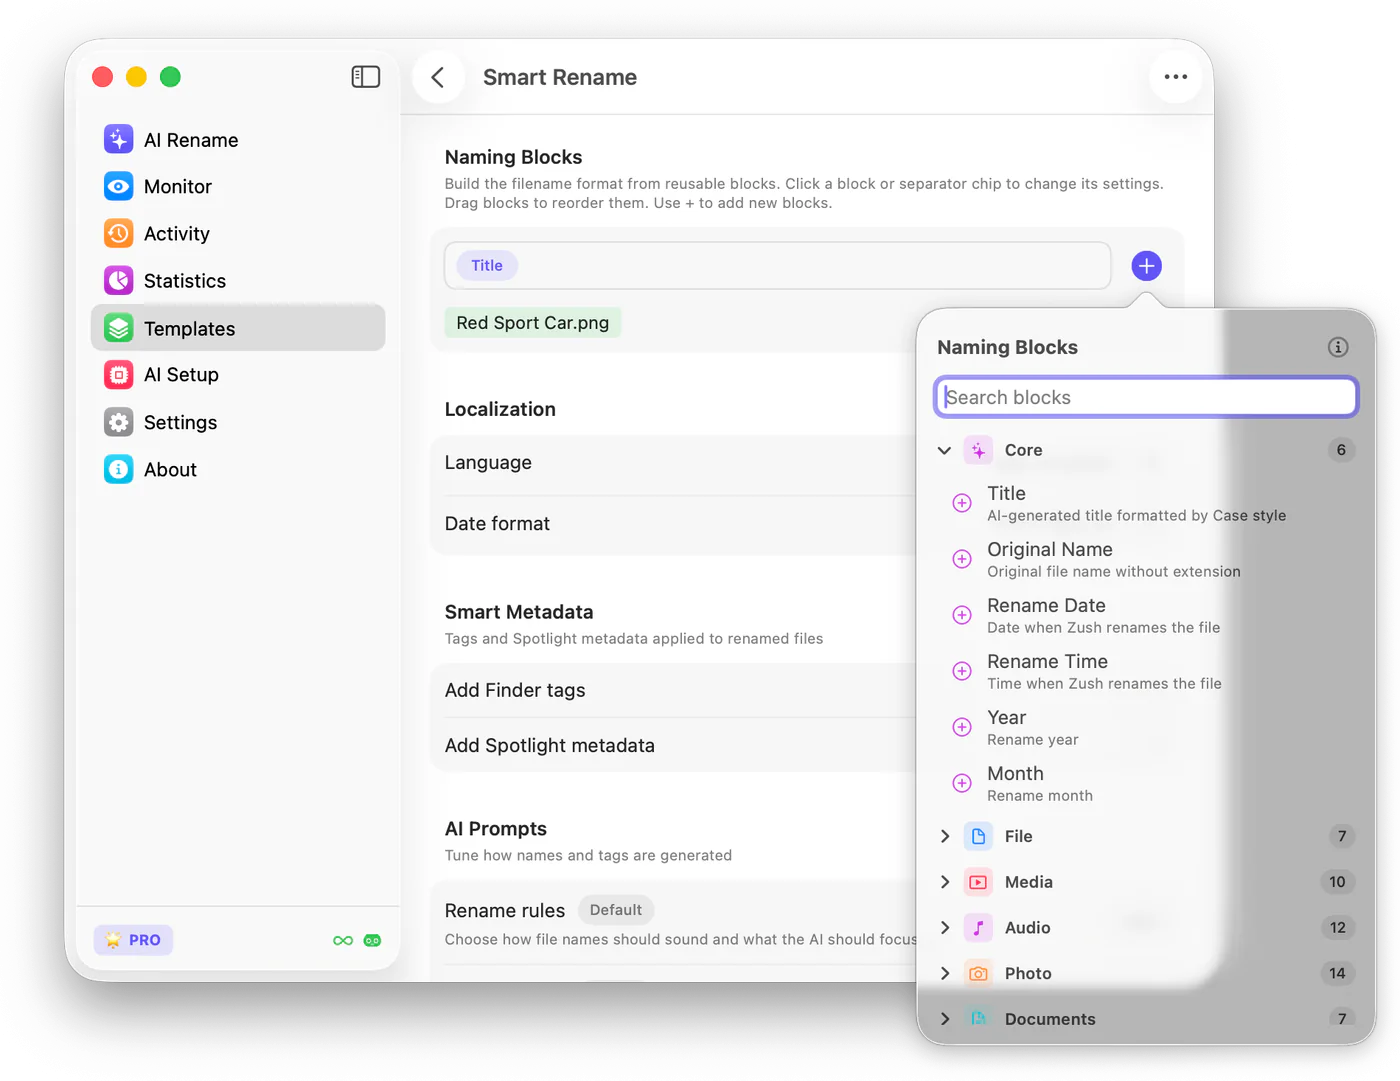Click the Photo camera category icon

tap(978, 973)
